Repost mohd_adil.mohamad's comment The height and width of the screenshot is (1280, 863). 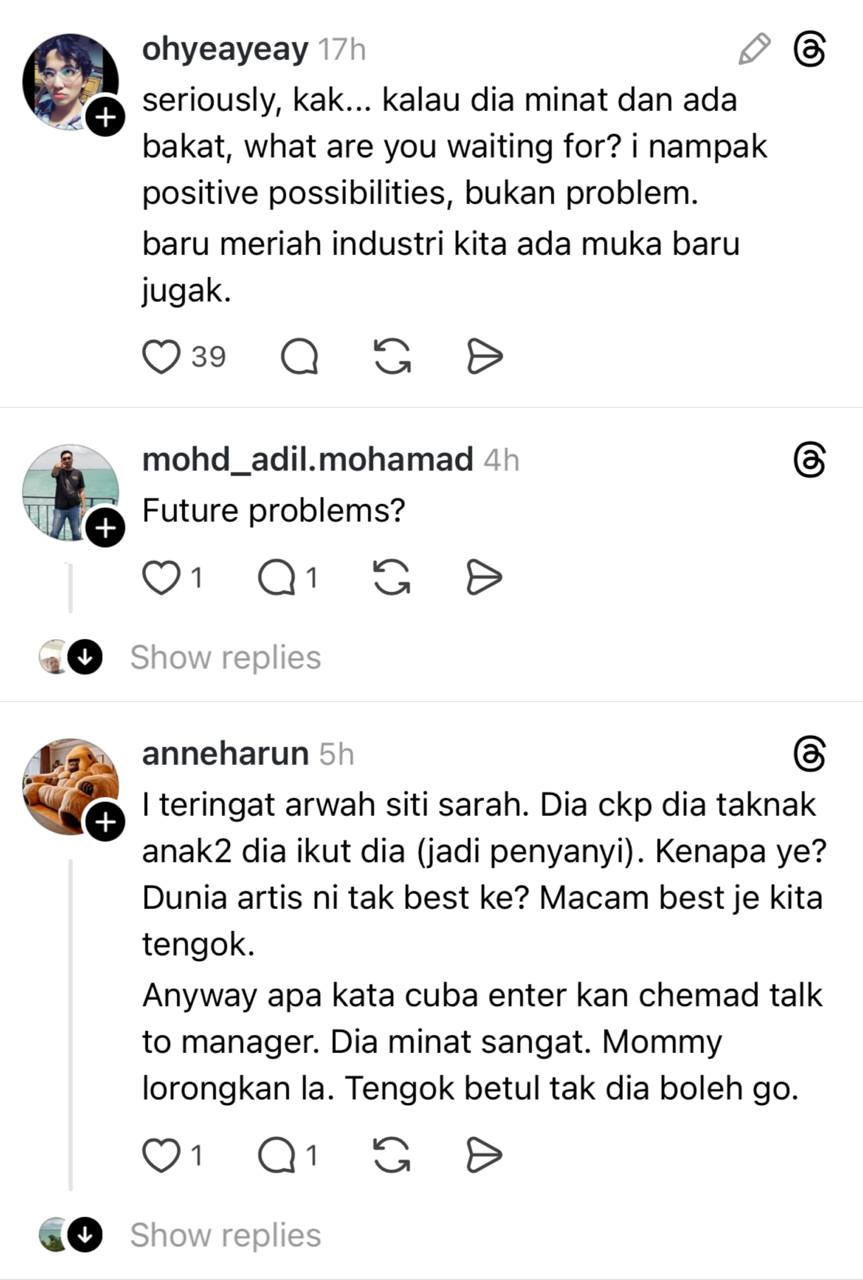point(392,577)
